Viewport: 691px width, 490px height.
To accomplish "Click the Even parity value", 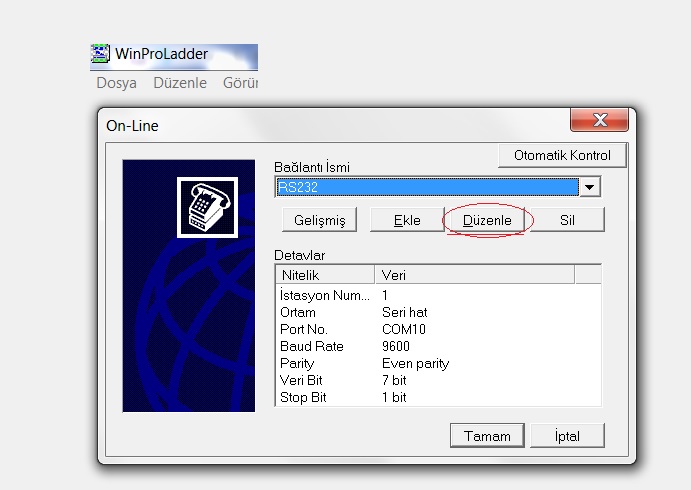I will (416, 364).
